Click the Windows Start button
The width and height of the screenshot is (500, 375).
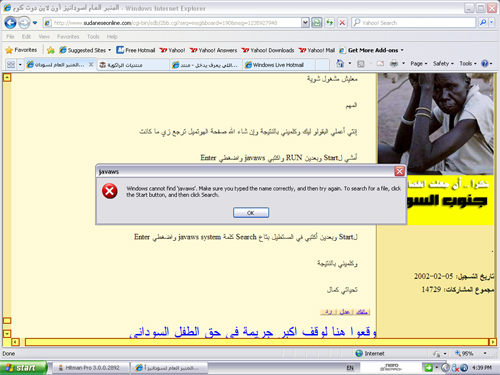(23, 368)
